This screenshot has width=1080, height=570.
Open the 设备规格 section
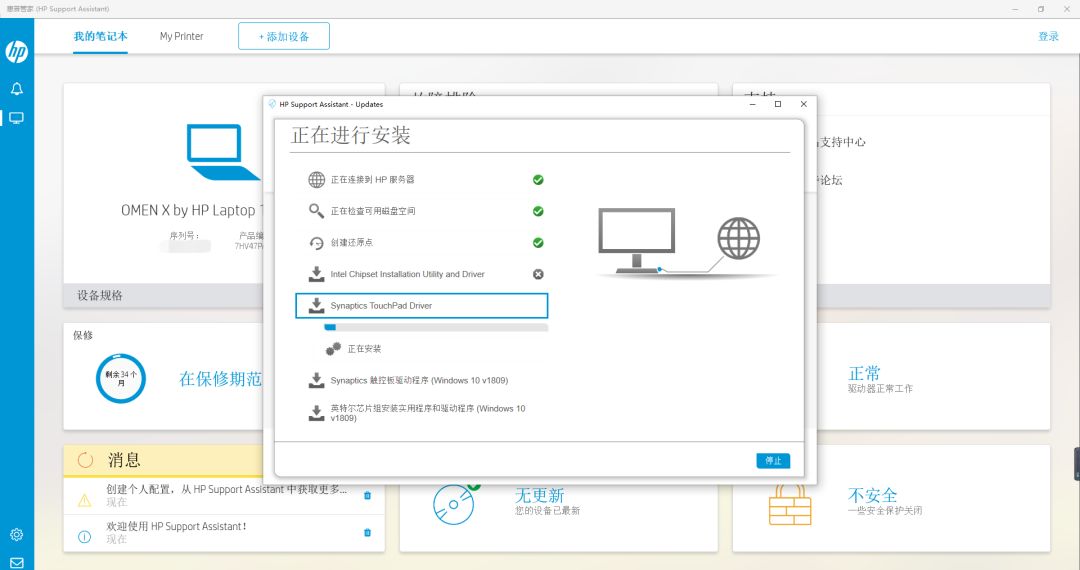(100, 295)
